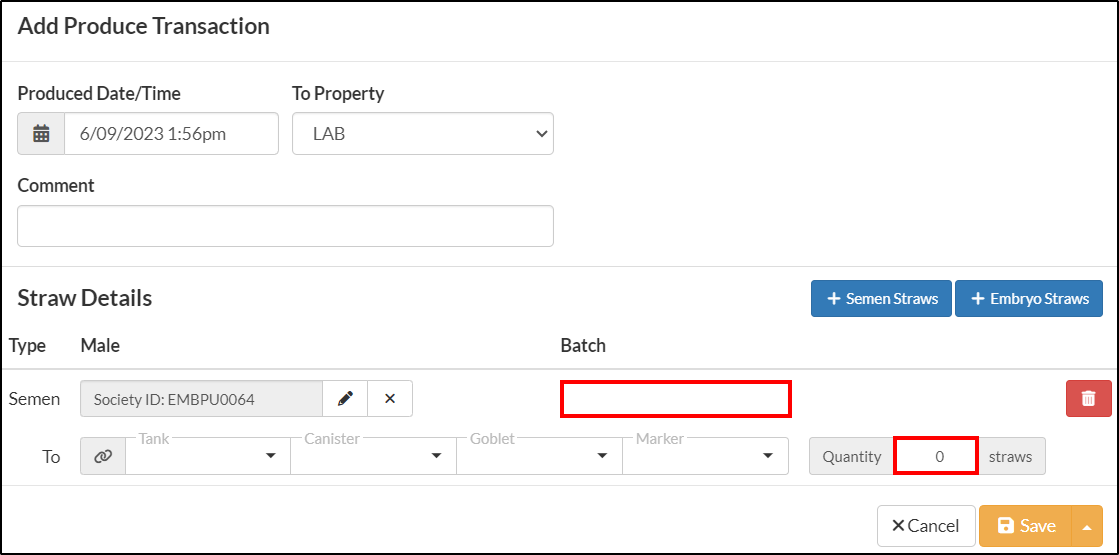Open the To Property dropdown
The image size is (1119, 555).
click(x=422, y=133)
